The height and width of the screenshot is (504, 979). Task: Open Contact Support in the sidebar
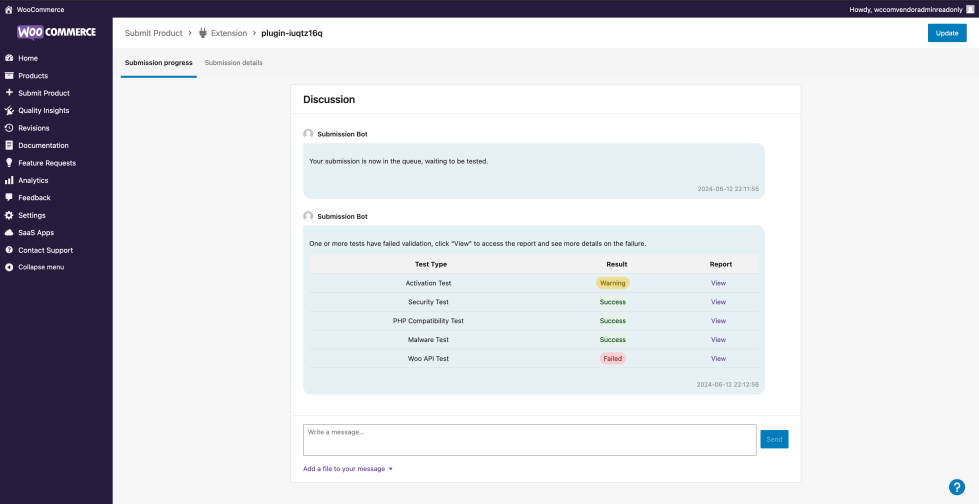click(x=46, y=250)
